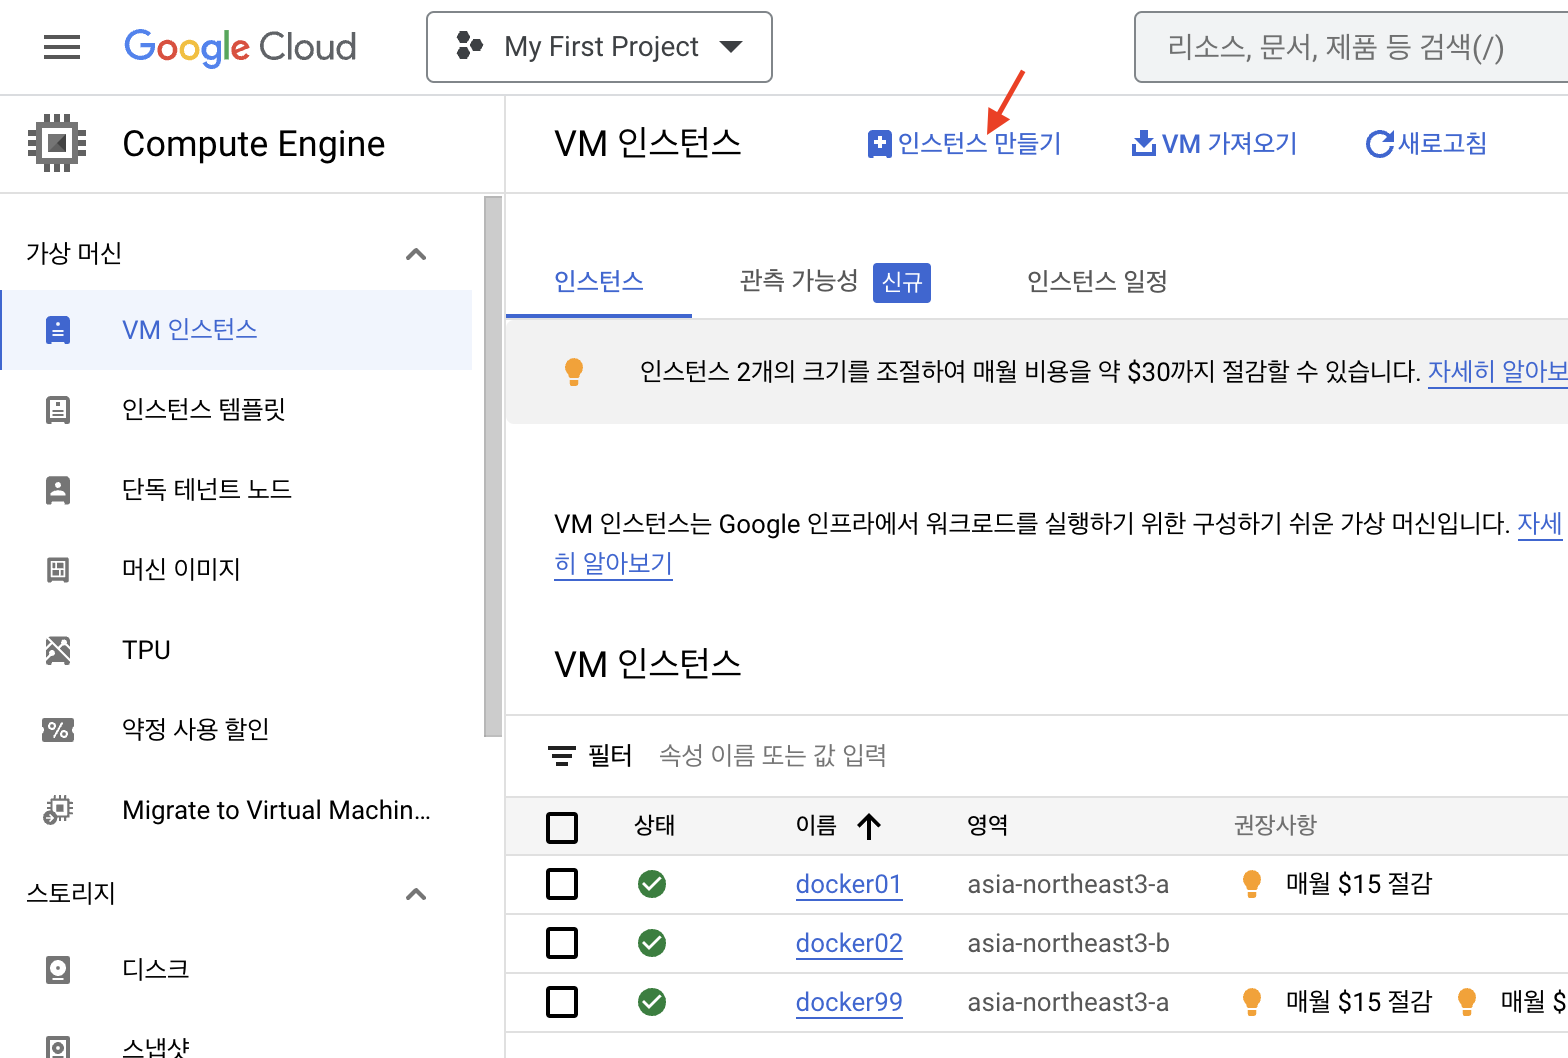Click the 스냅샷 sidebar icon
The image size is (1568, 1058).
coord(58,1047)
